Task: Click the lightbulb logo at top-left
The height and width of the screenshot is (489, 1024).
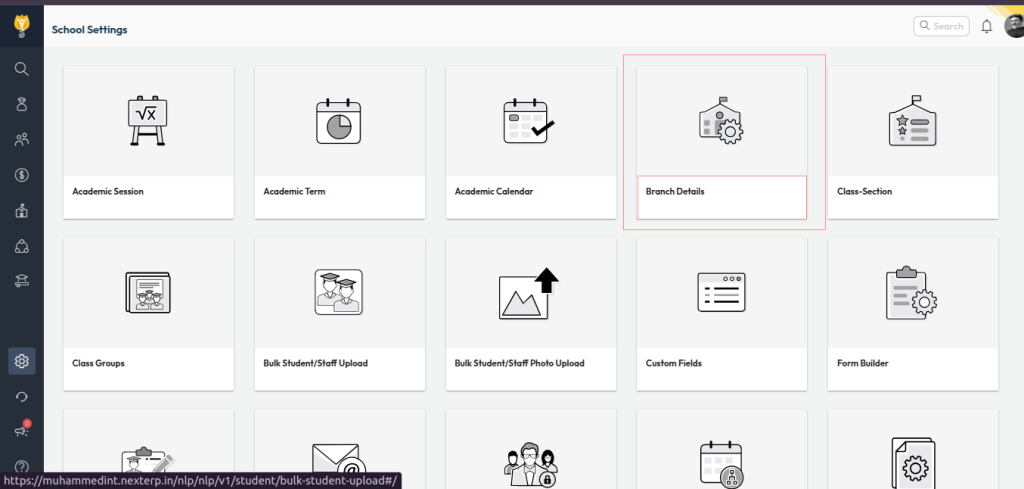Action: coord(21,23)
